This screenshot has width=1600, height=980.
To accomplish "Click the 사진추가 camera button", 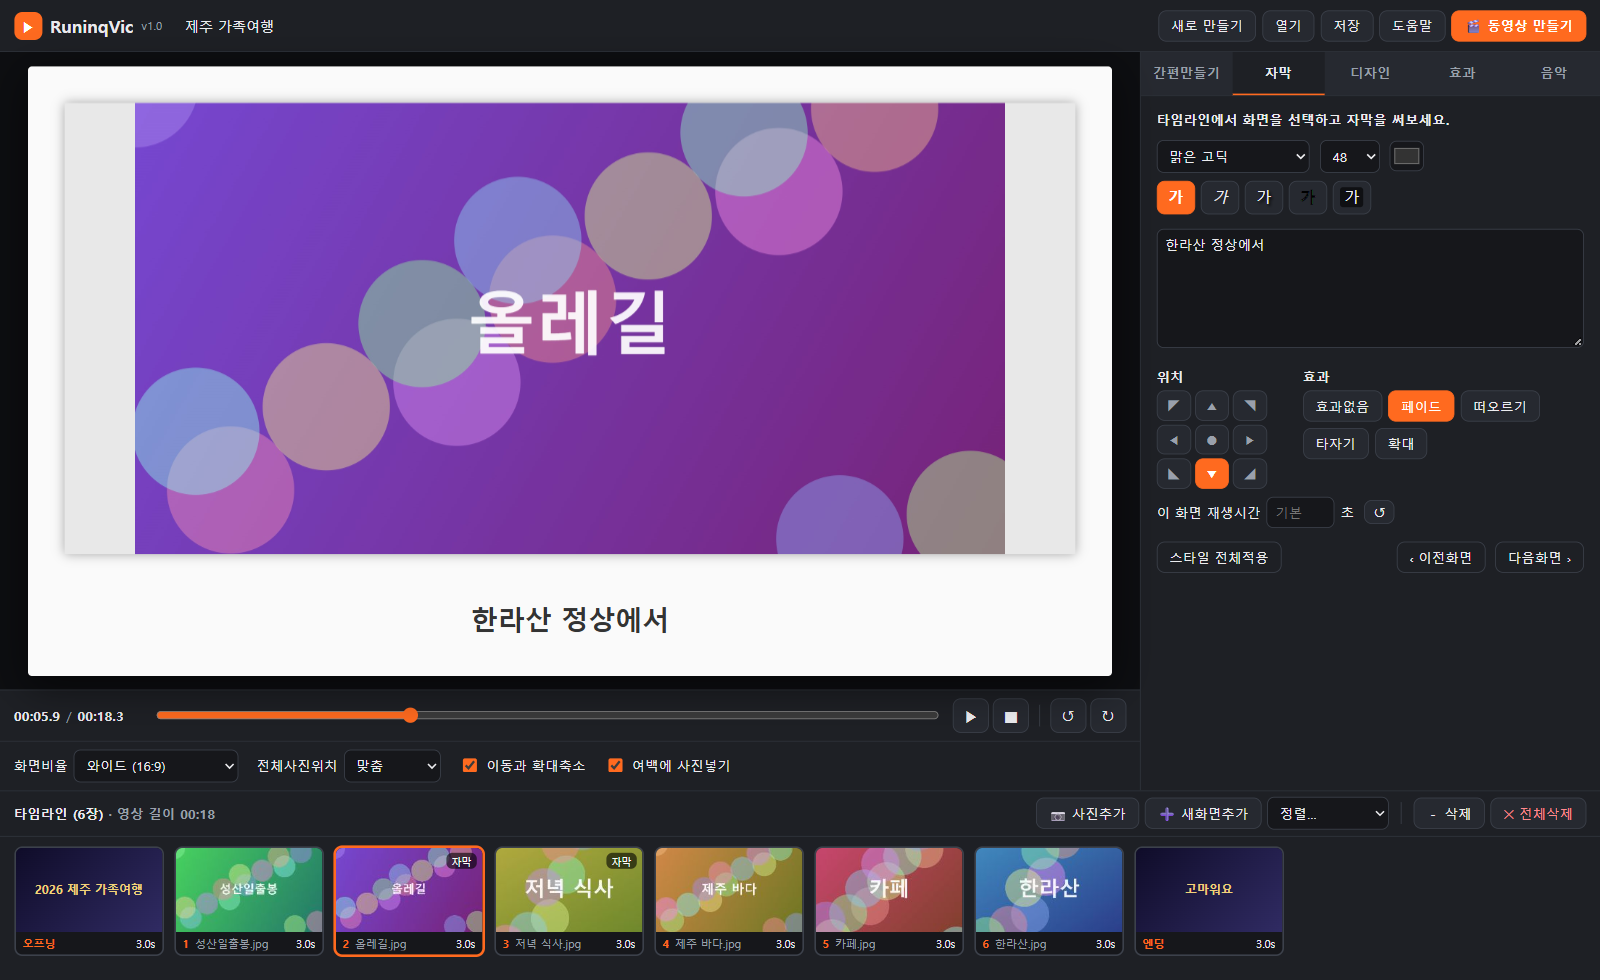I will click(1088, 814).
